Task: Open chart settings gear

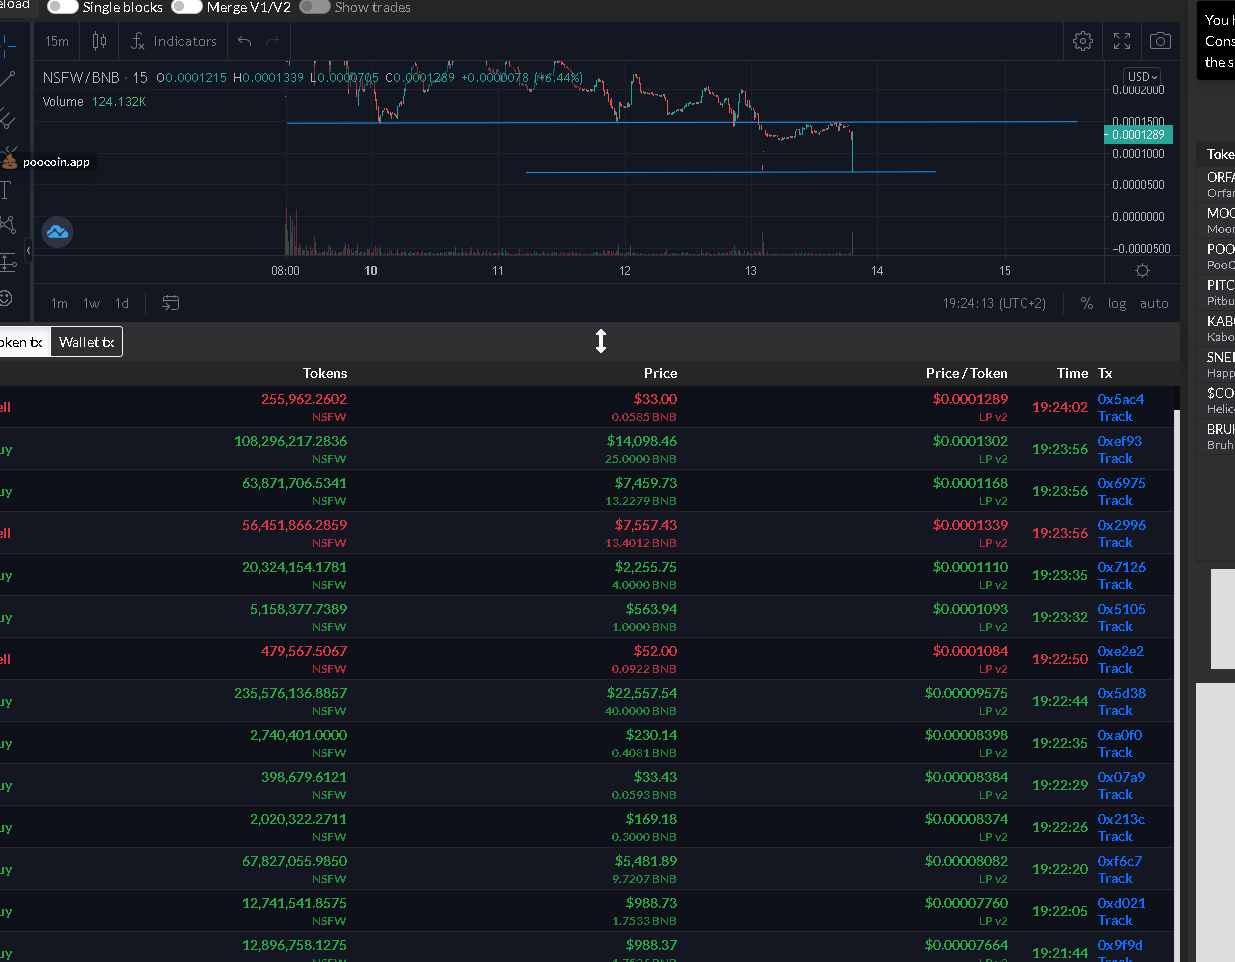Action: pos(1083,41)
